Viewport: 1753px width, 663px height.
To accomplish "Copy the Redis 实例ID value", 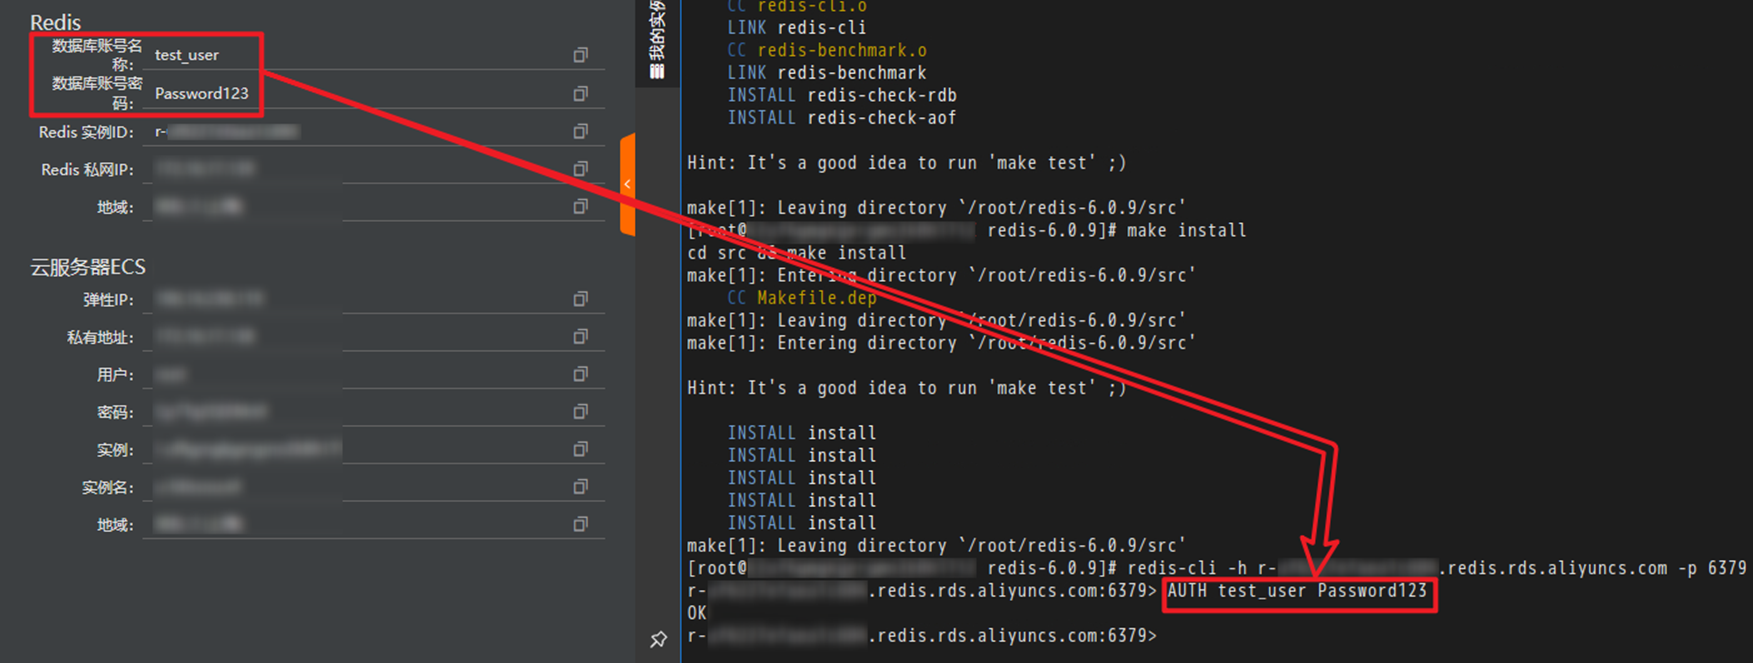I will tap(580, 131).
